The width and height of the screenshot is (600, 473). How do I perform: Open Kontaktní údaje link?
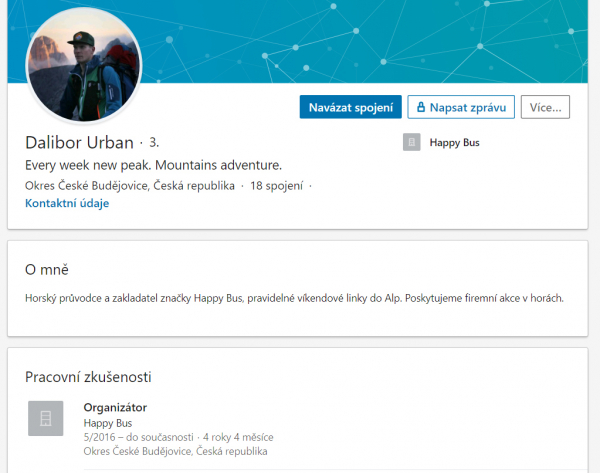[67, 203]
